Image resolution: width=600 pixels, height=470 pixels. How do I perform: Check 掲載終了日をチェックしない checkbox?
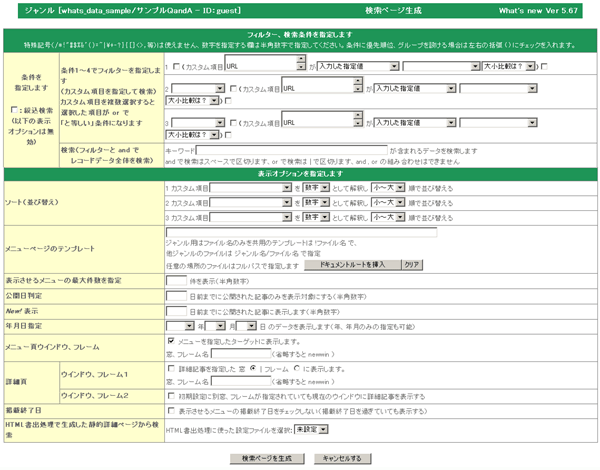(x=171, y=411)
